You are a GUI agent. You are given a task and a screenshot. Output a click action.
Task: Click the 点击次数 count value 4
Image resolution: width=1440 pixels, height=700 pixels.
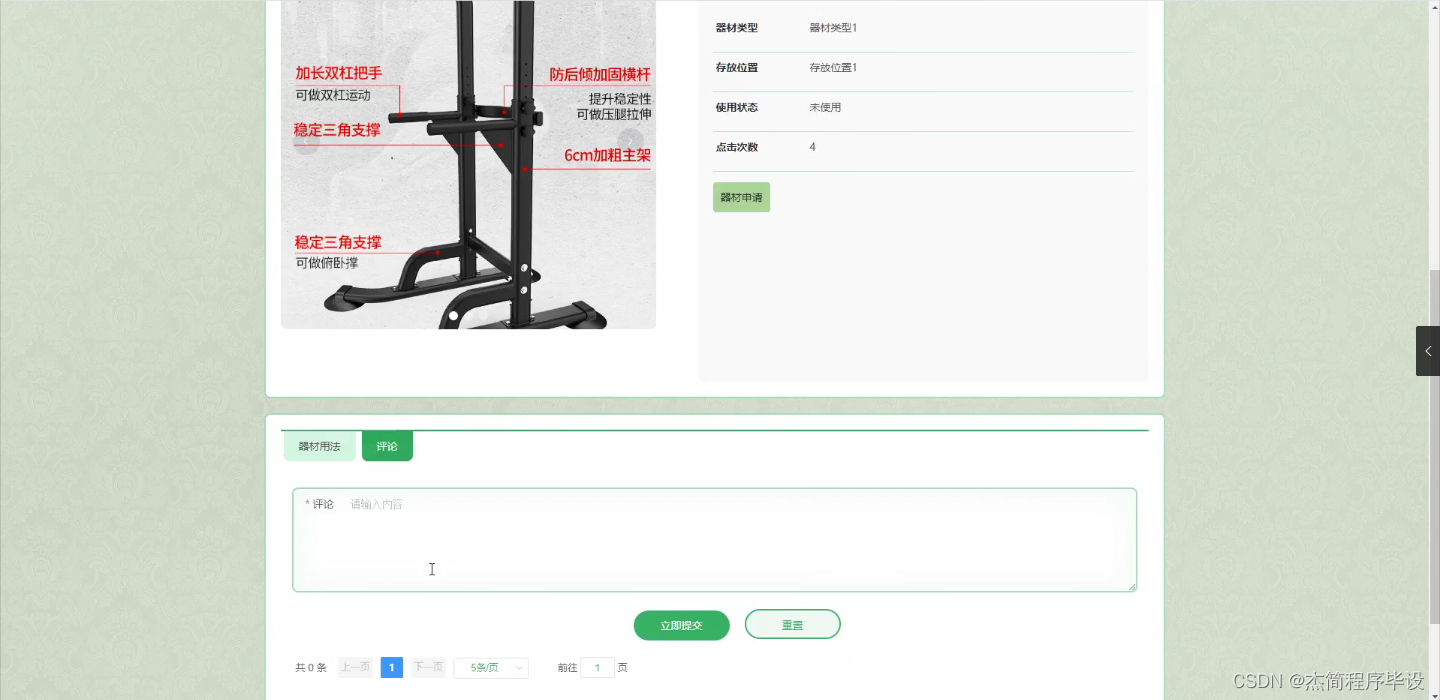click(x=811, y=147)
